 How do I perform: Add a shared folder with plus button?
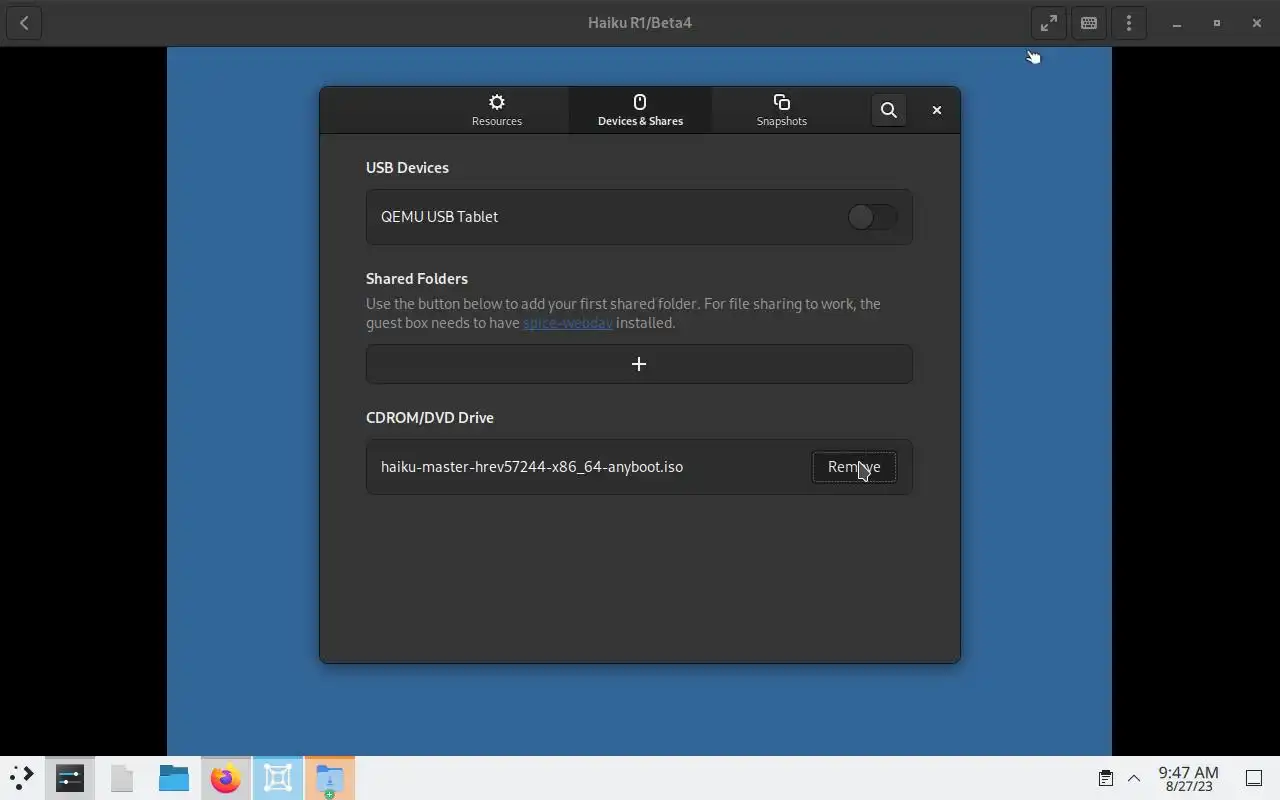639,364
